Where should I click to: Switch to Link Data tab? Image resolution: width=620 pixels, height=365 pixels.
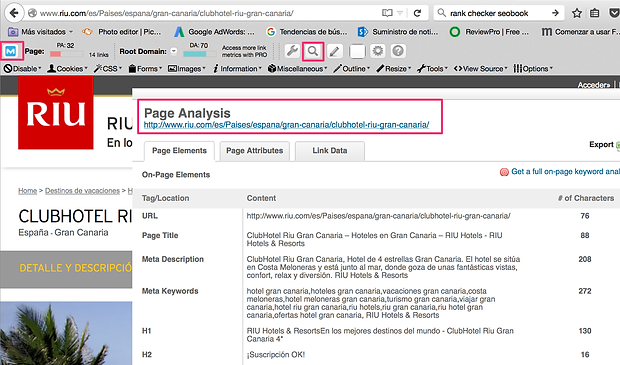330,151
